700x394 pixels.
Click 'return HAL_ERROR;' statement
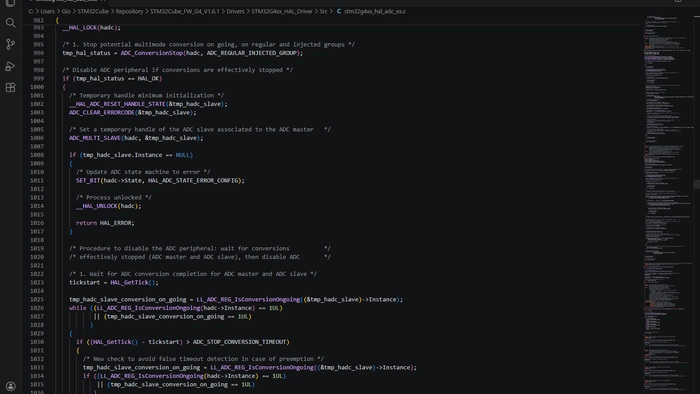point(105,223)
